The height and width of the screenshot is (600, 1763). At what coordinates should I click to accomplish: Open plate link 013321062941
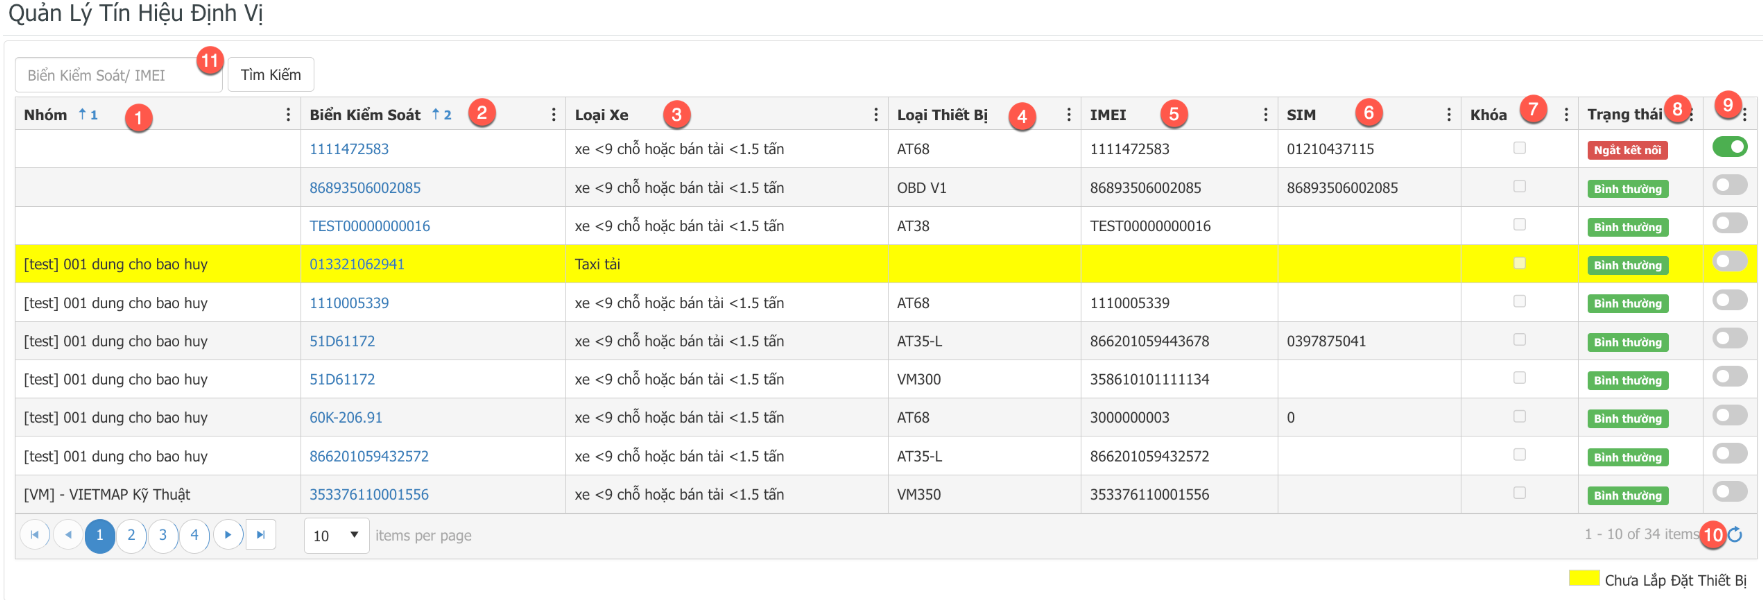357,264
